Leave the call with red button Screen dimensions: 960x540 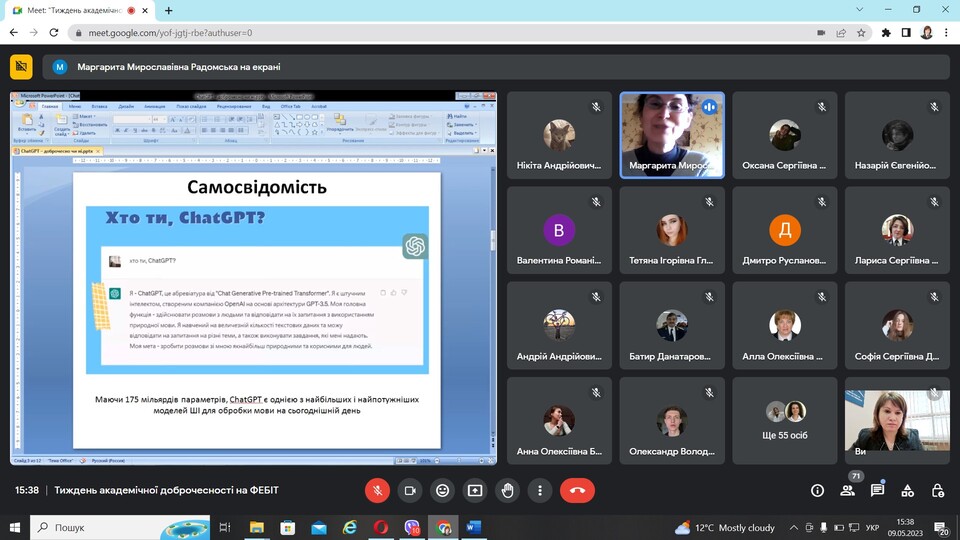pyautogui.click(x=577, y=490)
